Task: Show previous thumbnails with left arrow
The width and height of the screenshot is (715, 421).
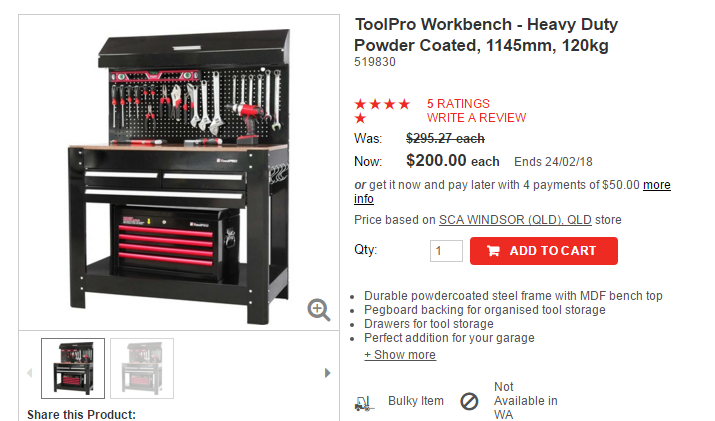Action: click(30, 373)
